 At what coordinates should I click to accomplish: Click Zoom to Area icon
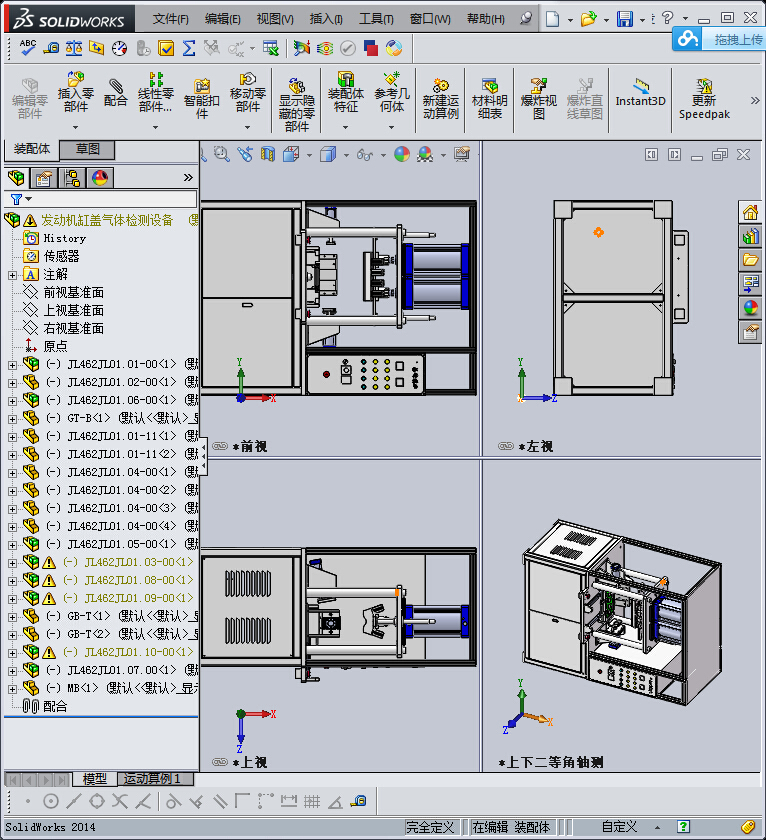click(x=222, y=155)
